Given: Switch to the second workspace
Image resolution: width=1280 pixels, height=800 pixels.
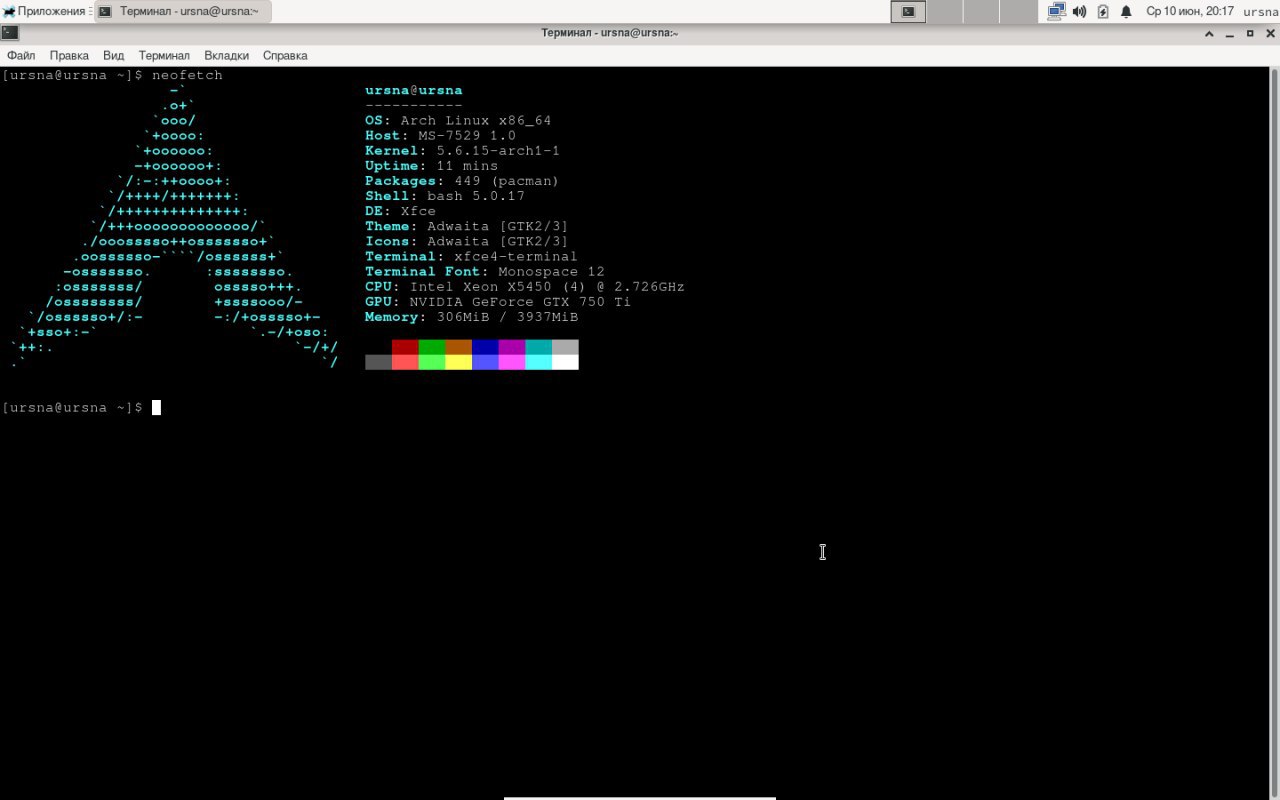Looking at the screenshot, I should 945,11.
